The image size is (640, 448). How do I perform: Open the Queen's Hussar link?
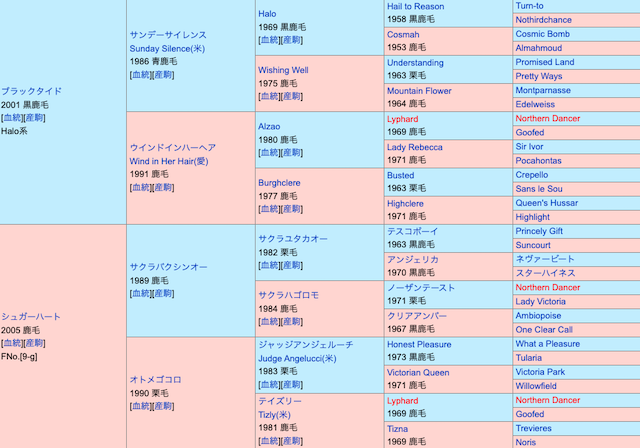point(547,203)
